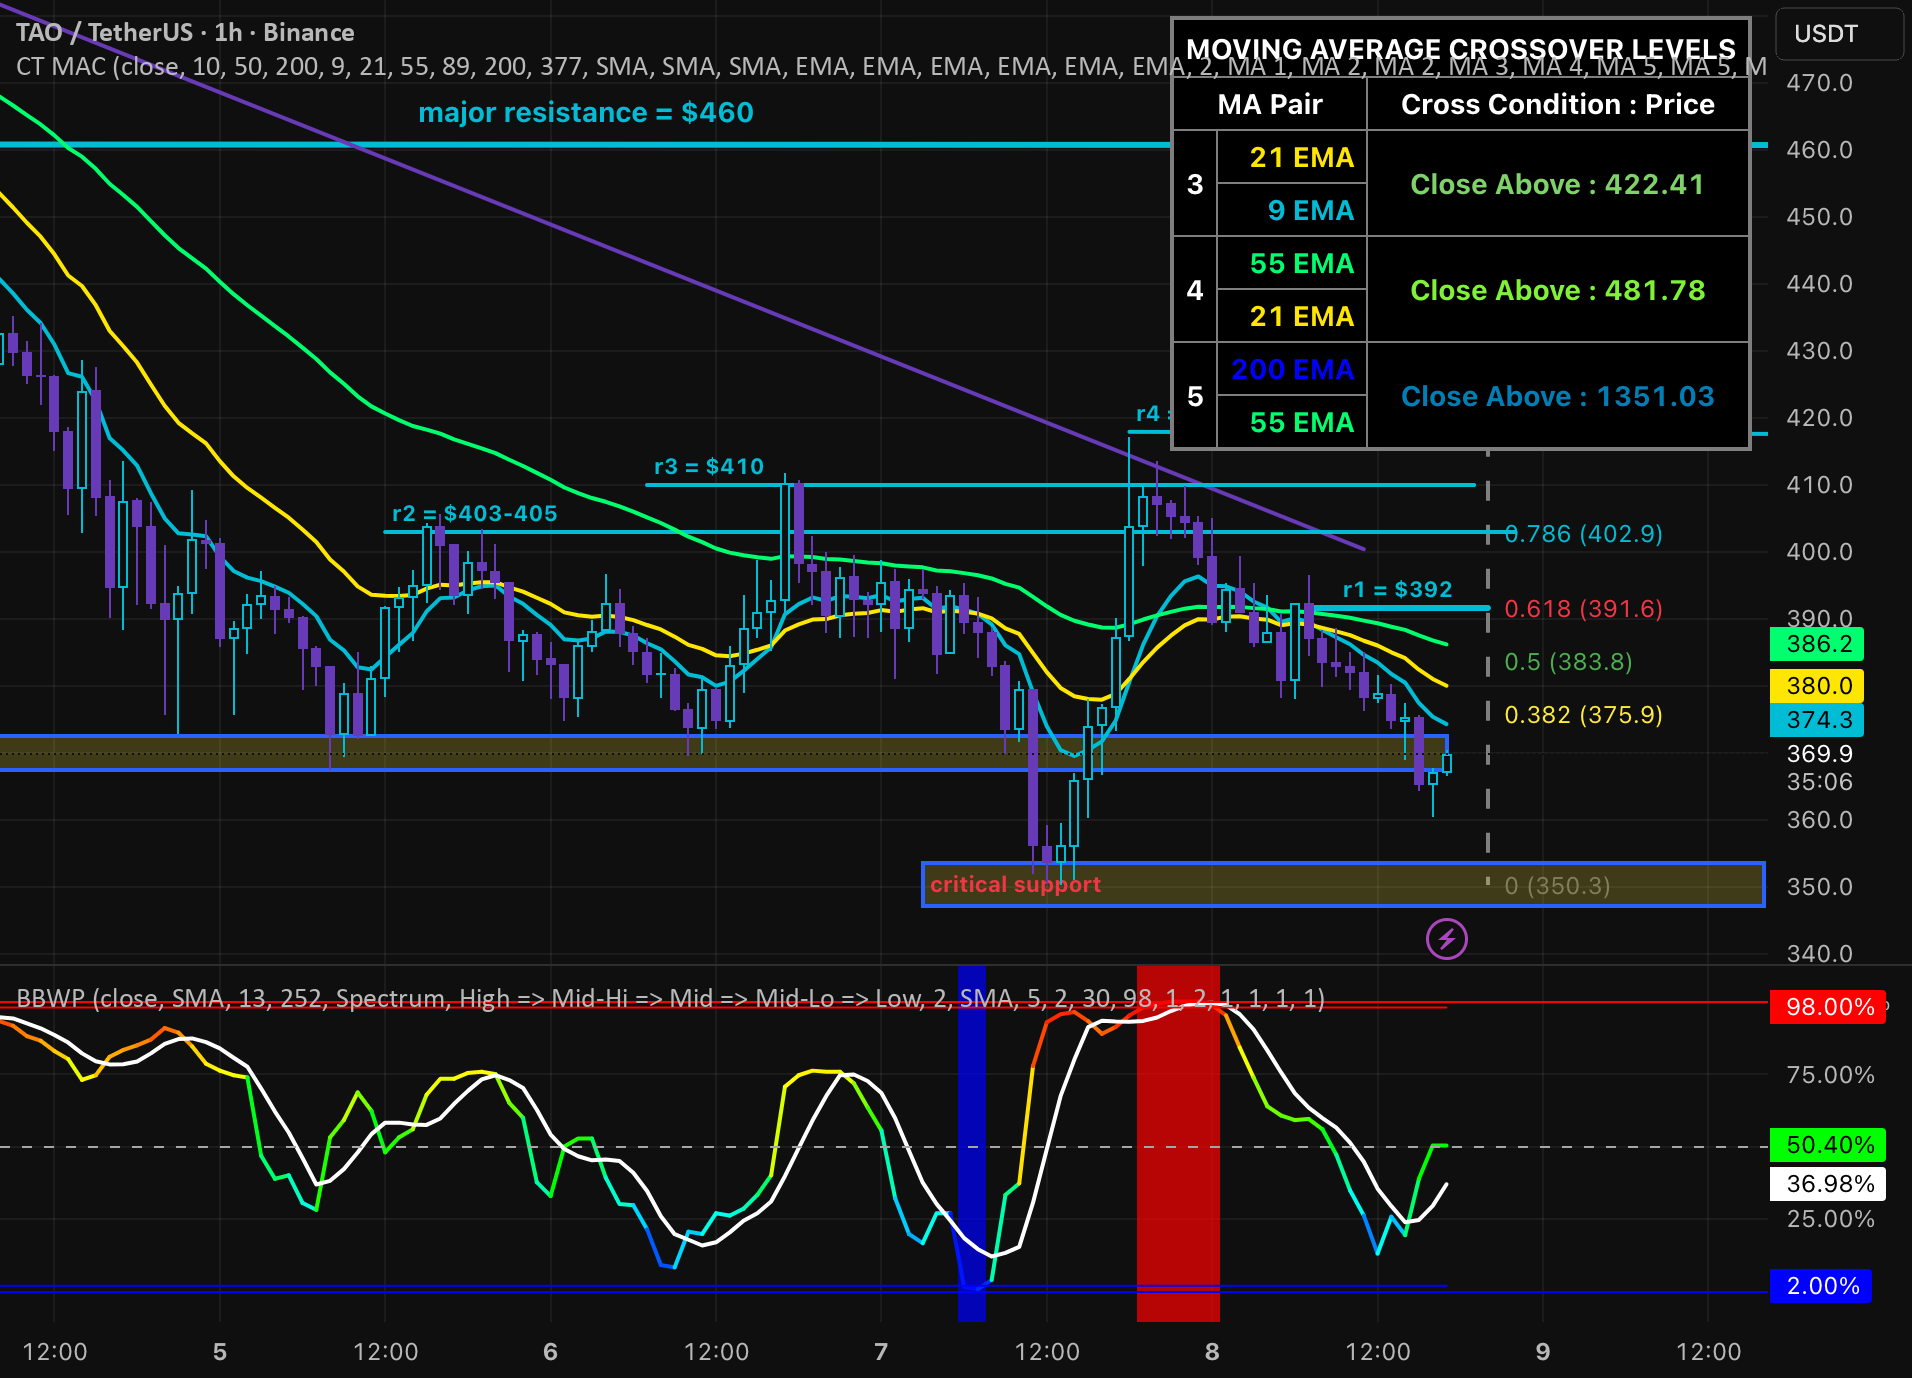Click the 0.618 (391.6) Fibonacci level
The width and height of the screenshot is (1912, 1378).
(x=1583, y=608)
